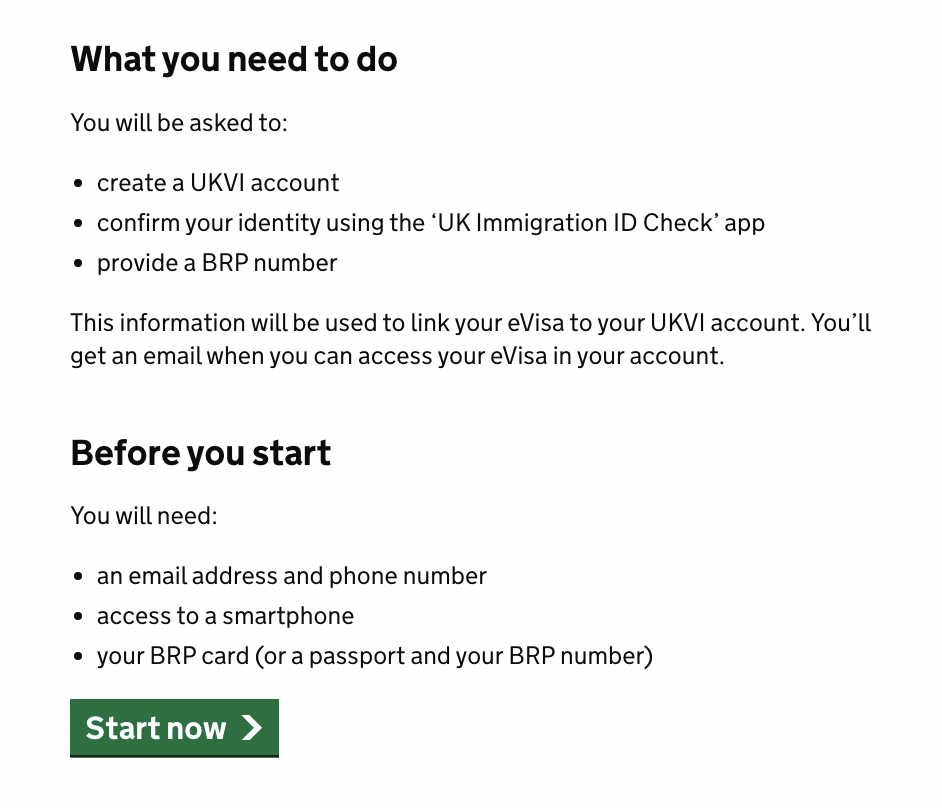942x808 pixels.
Task: Click '(or a passport and your BRP number)' text
Action: 454,656
